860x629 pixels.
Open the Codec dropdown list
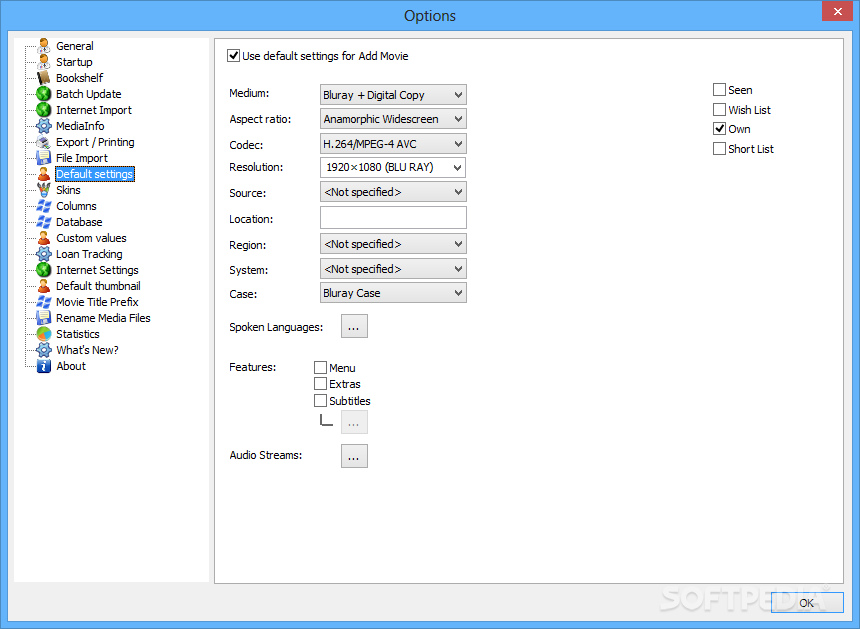pos(393,144)
